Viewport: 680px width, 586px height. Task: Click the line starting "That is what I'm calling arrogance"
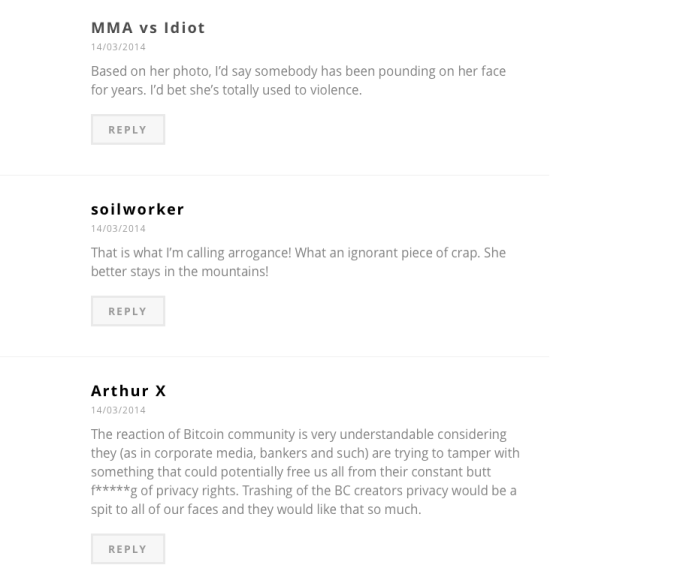coord(298,253)
